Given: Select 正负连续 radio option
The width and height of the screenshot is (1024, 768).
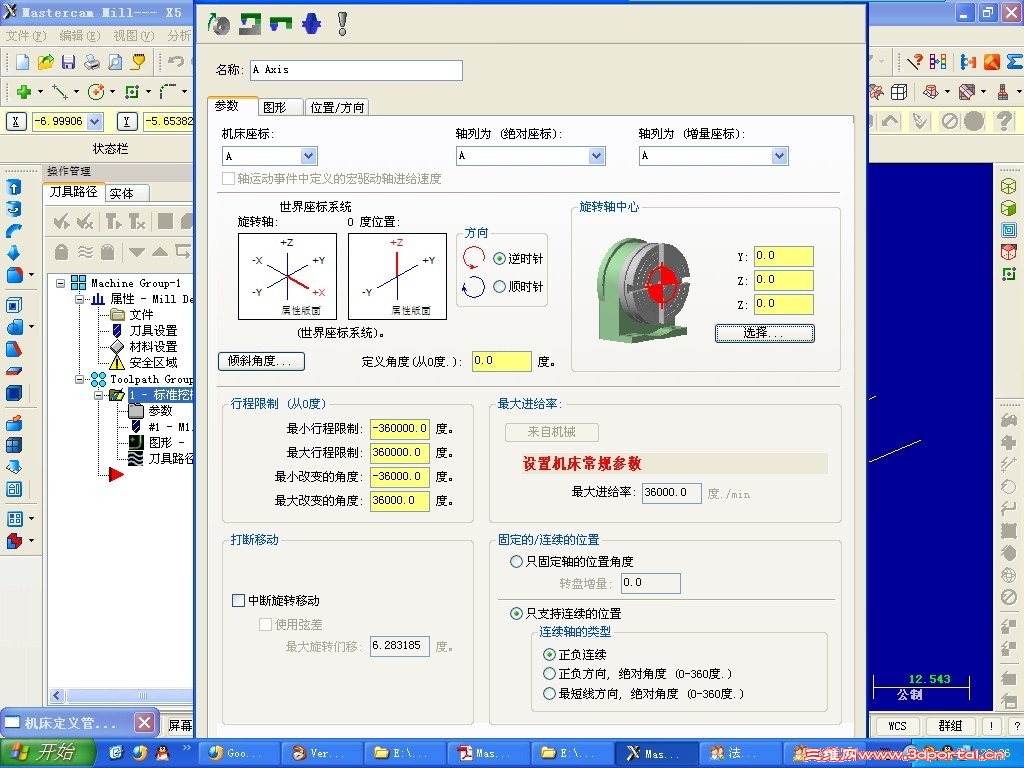Looking at the screenshot, I should tap(549, 654).
